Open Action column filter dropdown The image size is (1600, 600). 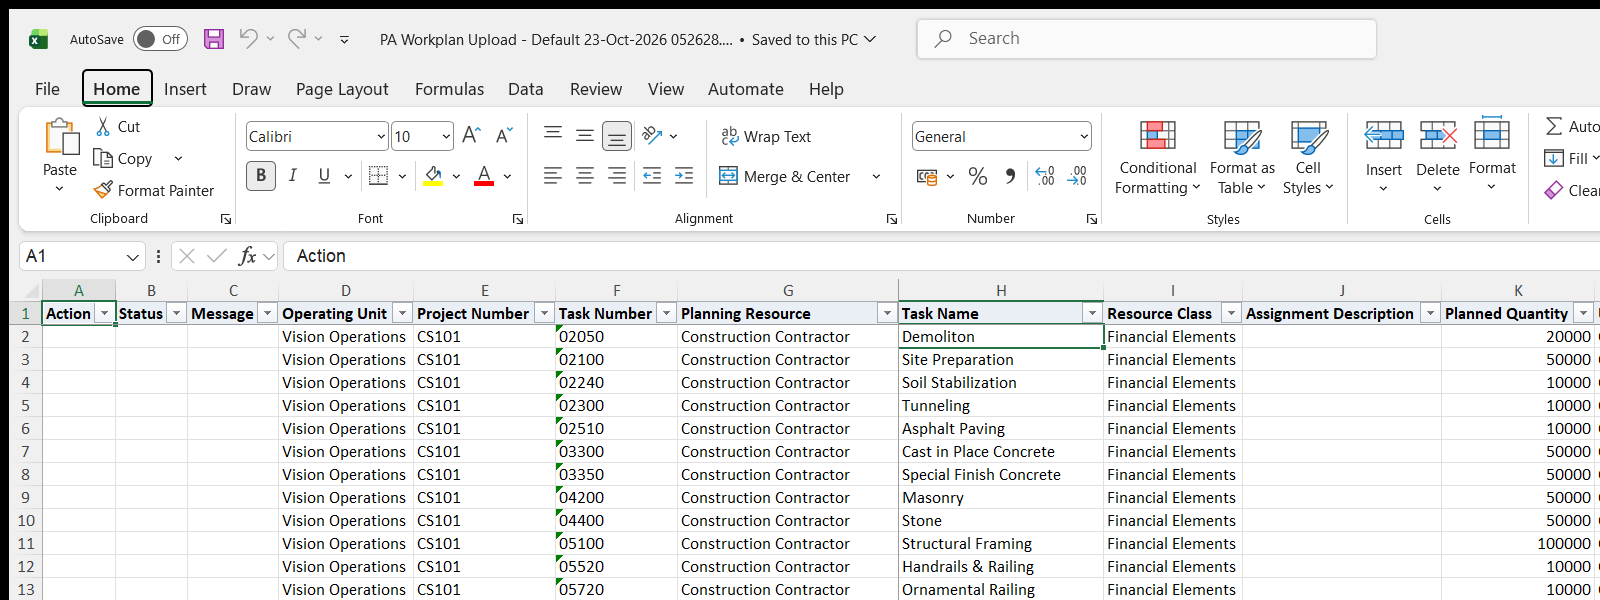(104, 313)
